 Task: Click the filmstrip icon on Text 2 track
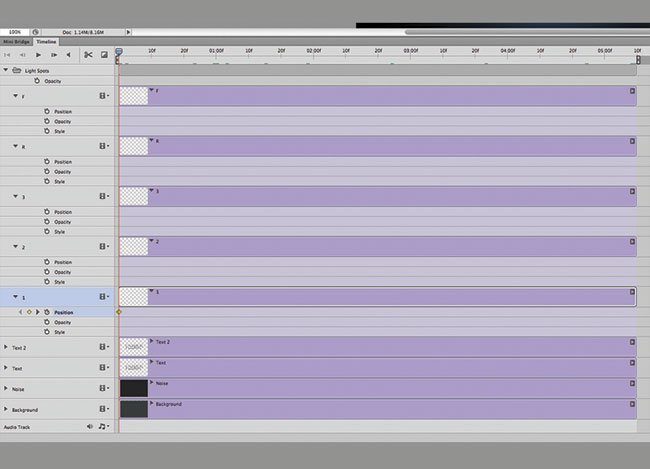(103, 347)
